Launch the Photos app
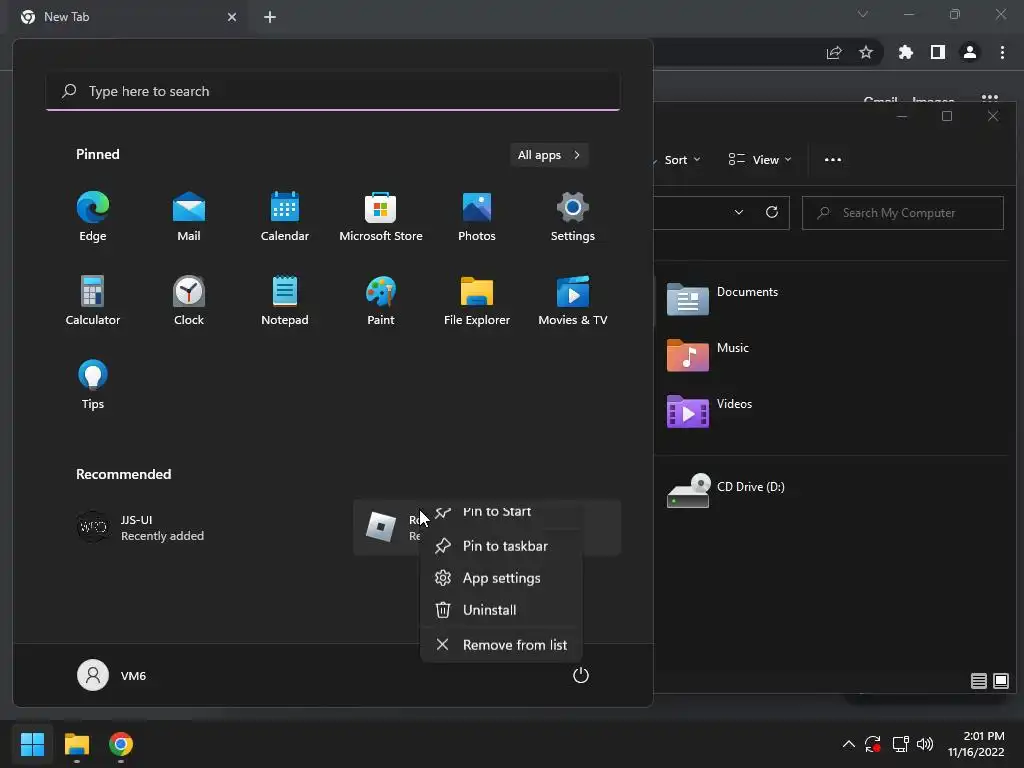1024x768 pixels. point(477,217)
